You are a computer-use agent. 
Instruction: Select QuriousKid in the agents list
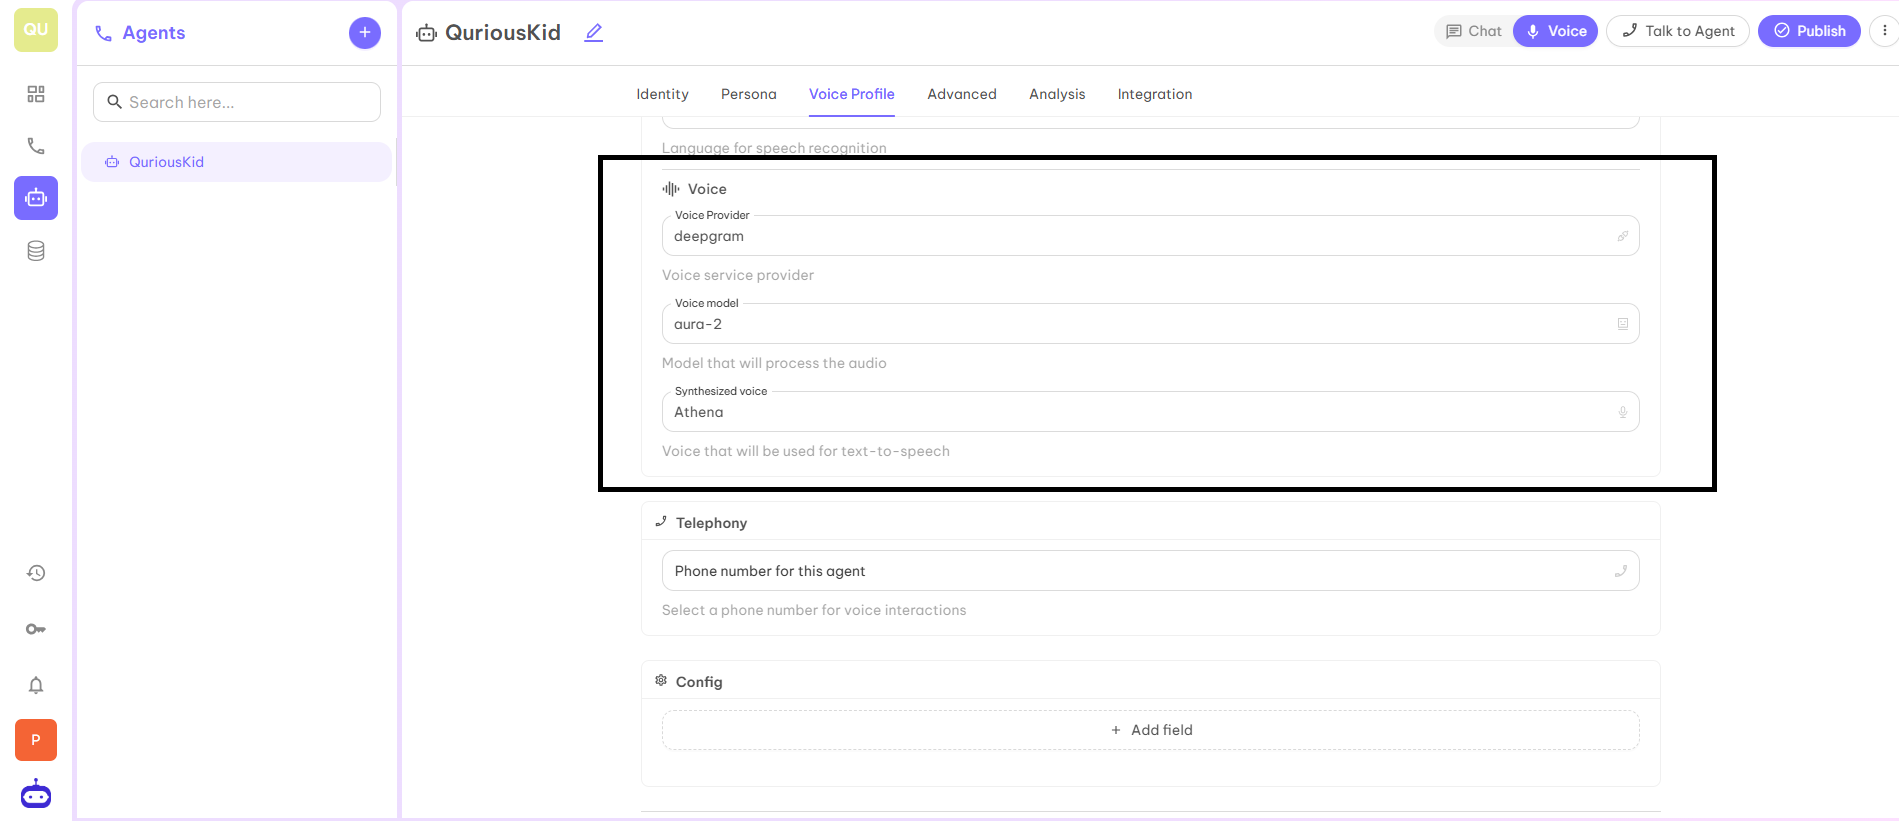(x=237, y=162)
